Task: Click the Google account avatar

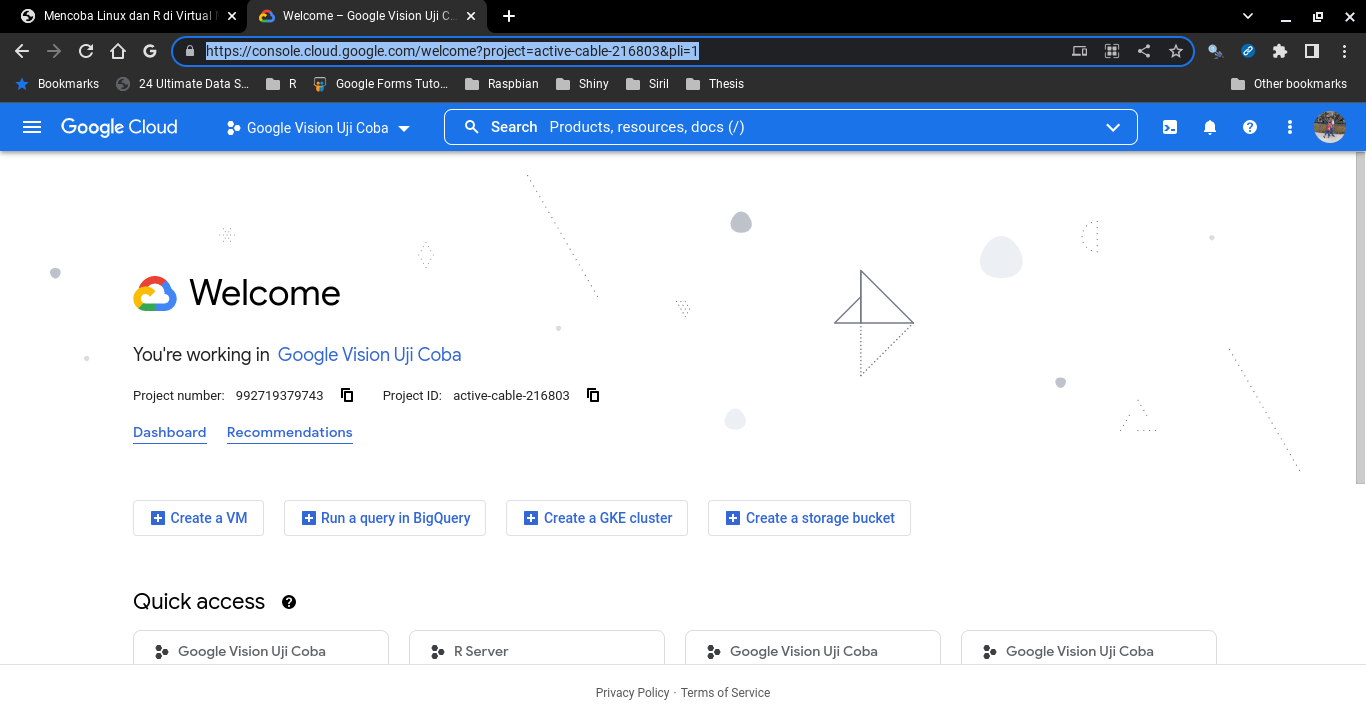Action: [x=1329, y=127]
